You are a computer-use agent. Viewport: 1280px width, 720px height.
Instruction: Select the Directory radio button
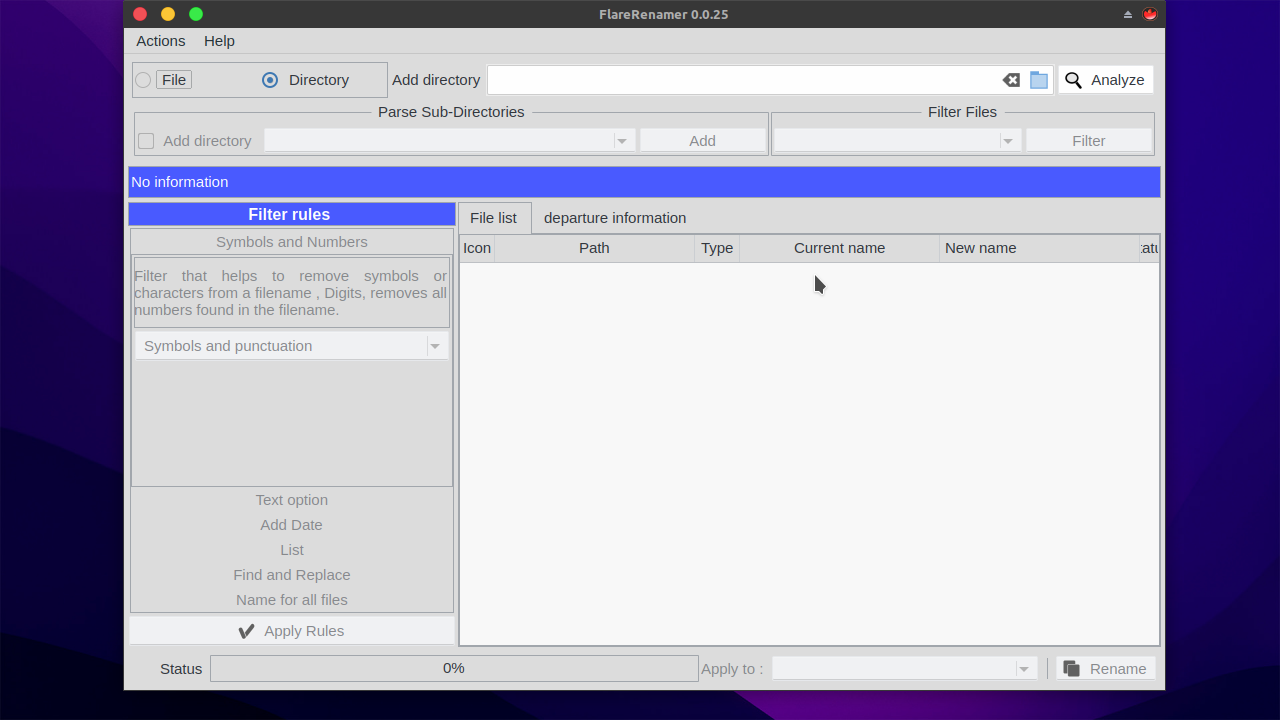[x=270, y=80]
